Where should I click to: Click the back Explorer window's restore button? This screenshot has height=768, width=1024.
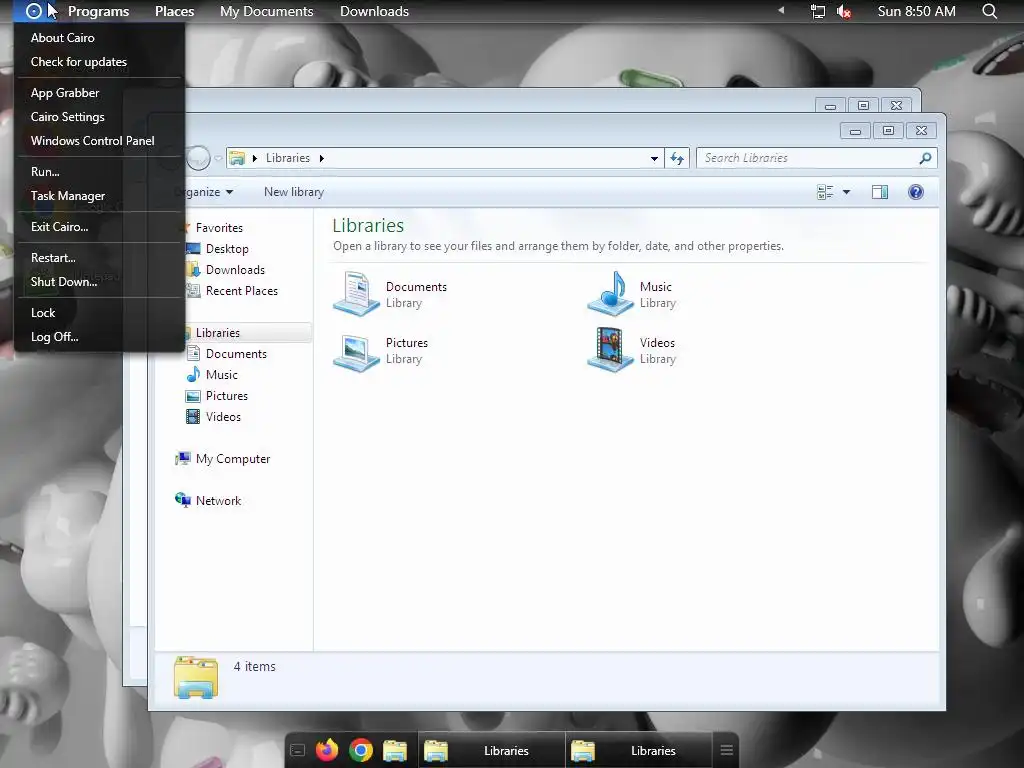click(863, 105)
